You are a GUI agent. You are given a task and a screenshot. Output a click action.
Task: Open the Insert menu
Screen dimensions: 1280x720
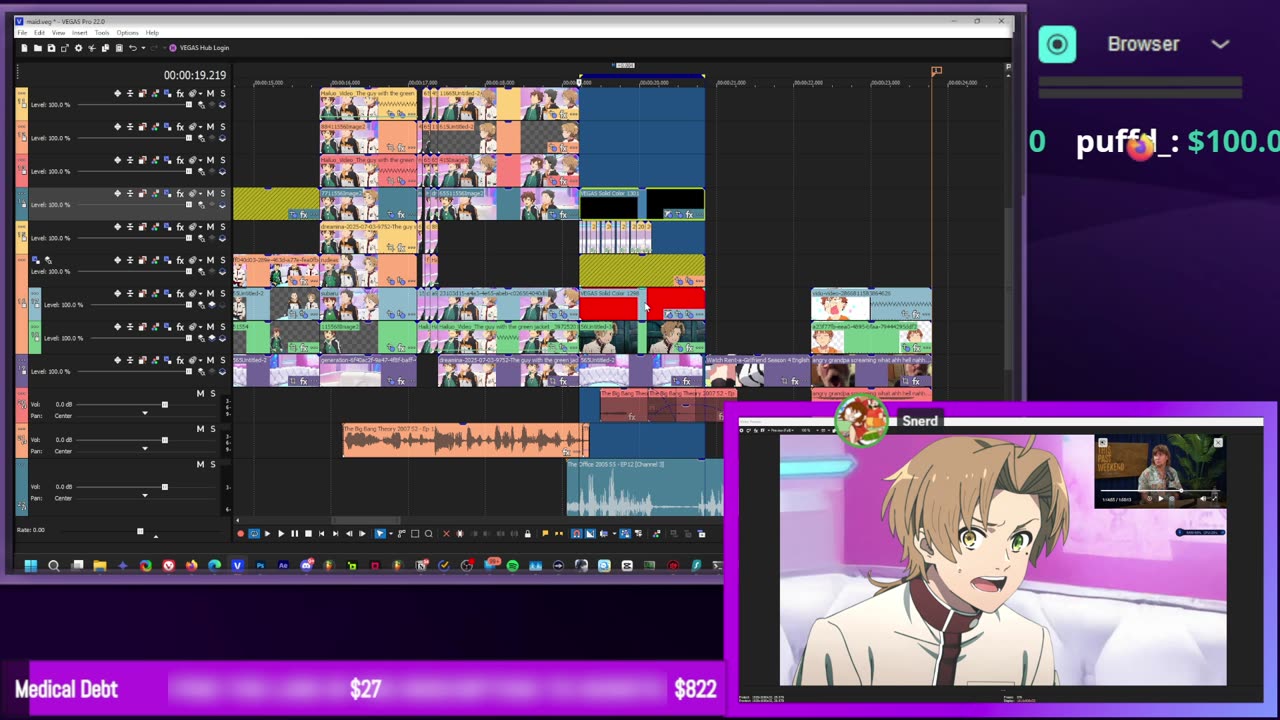(x=79, y=33)
